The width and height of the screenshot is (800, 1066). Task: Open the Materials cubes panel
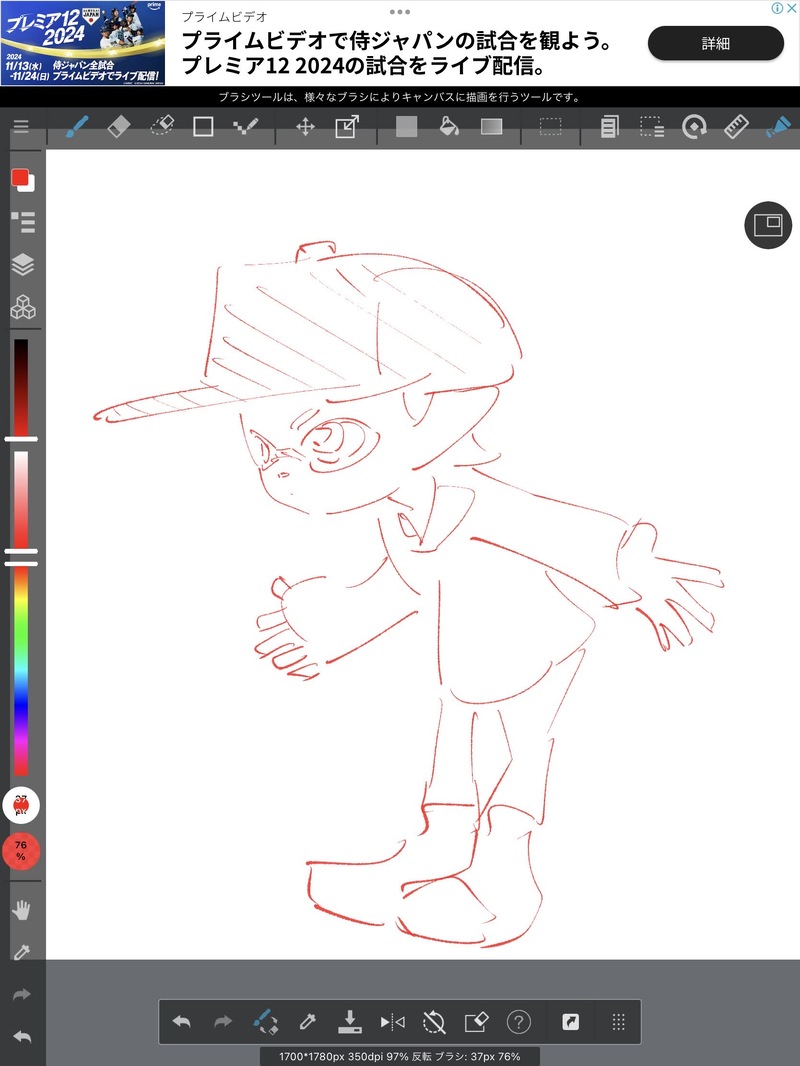coord(23,307)
